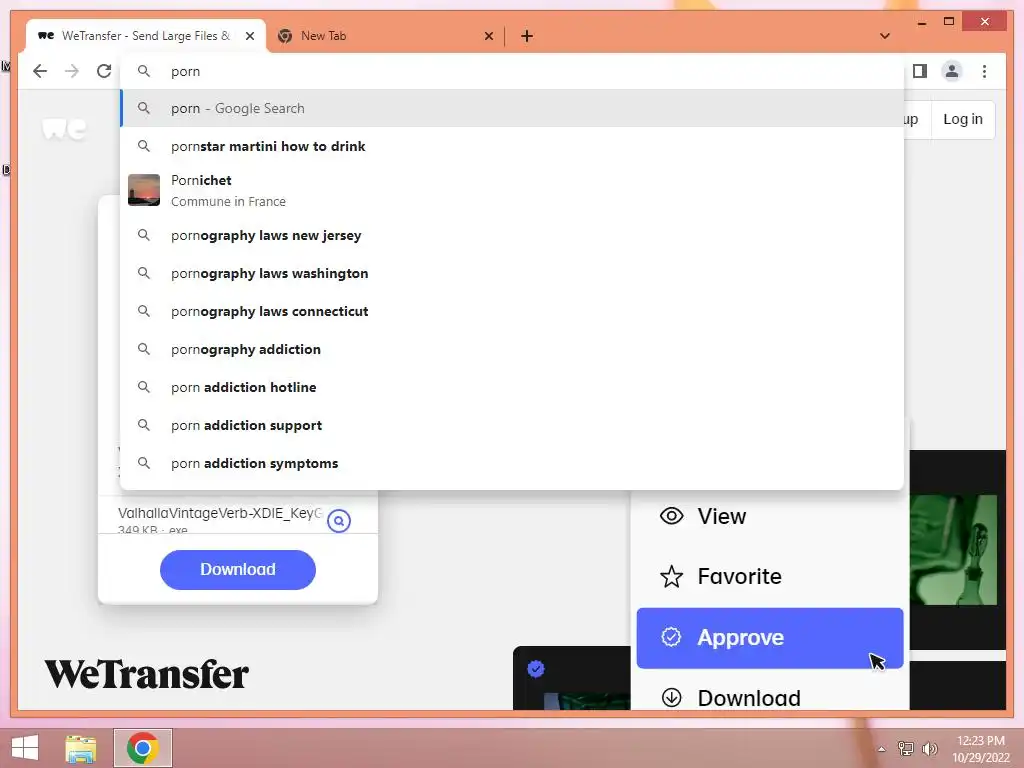The image size is (1024, 768).
Task: Preview the ValhallaVintageVerb file with magnifier icon
Action: [339, 520]
